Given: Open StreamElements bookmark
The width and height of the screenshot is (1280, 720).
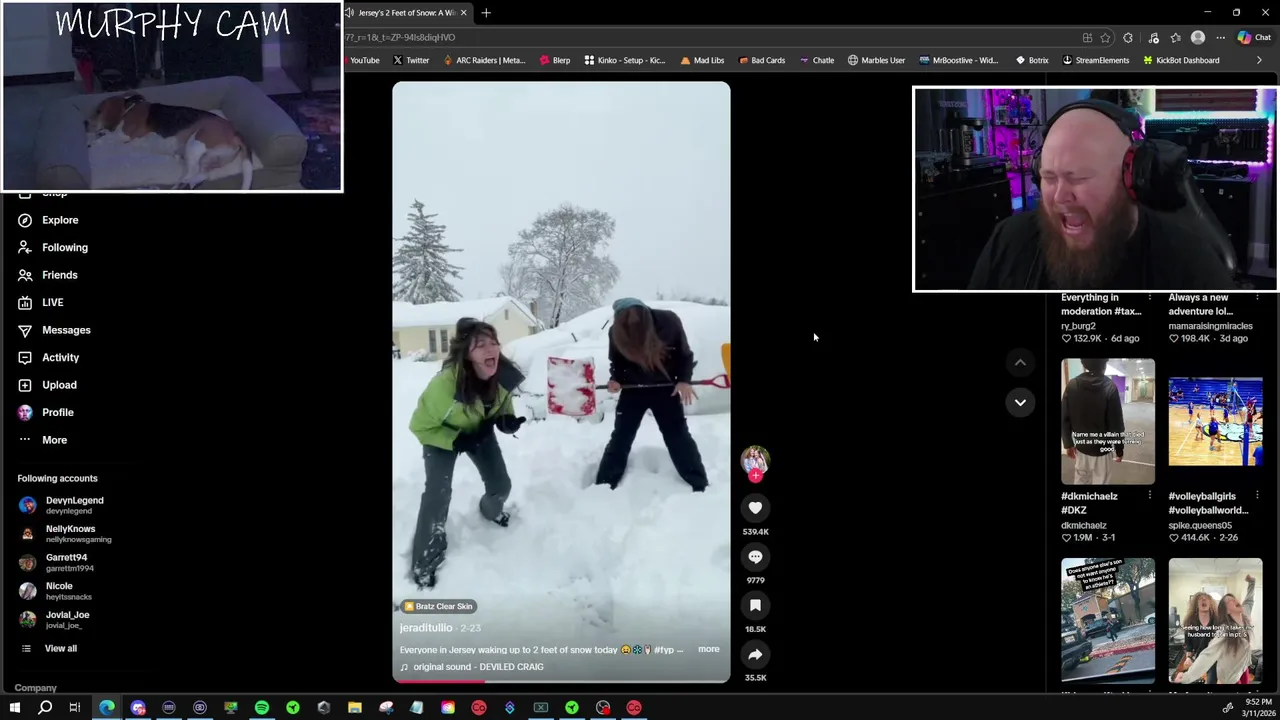Looking at the screenshot, I should [x=1096, y=60].
